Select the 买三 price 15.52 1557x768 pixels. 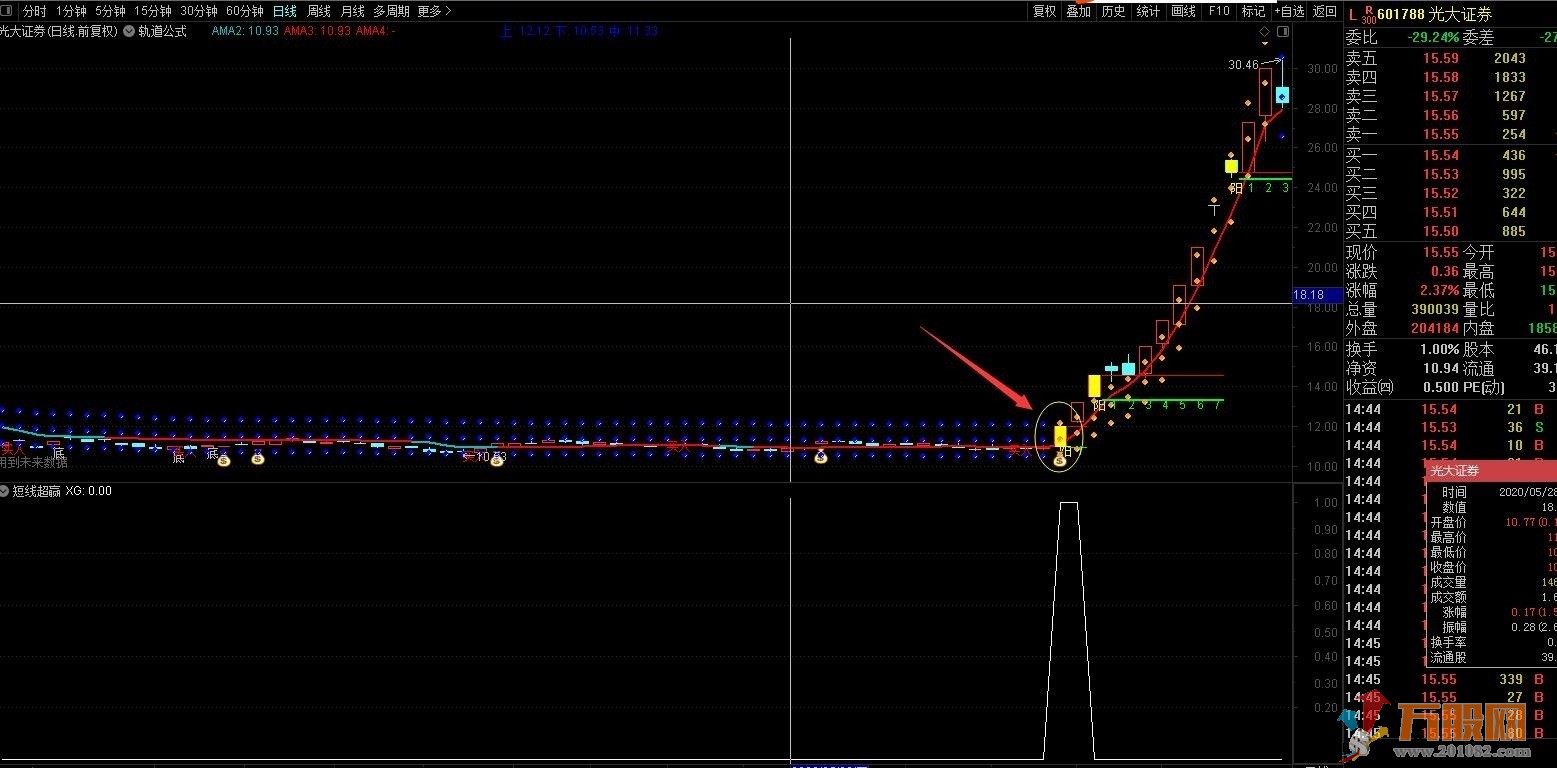(1441, 194)
